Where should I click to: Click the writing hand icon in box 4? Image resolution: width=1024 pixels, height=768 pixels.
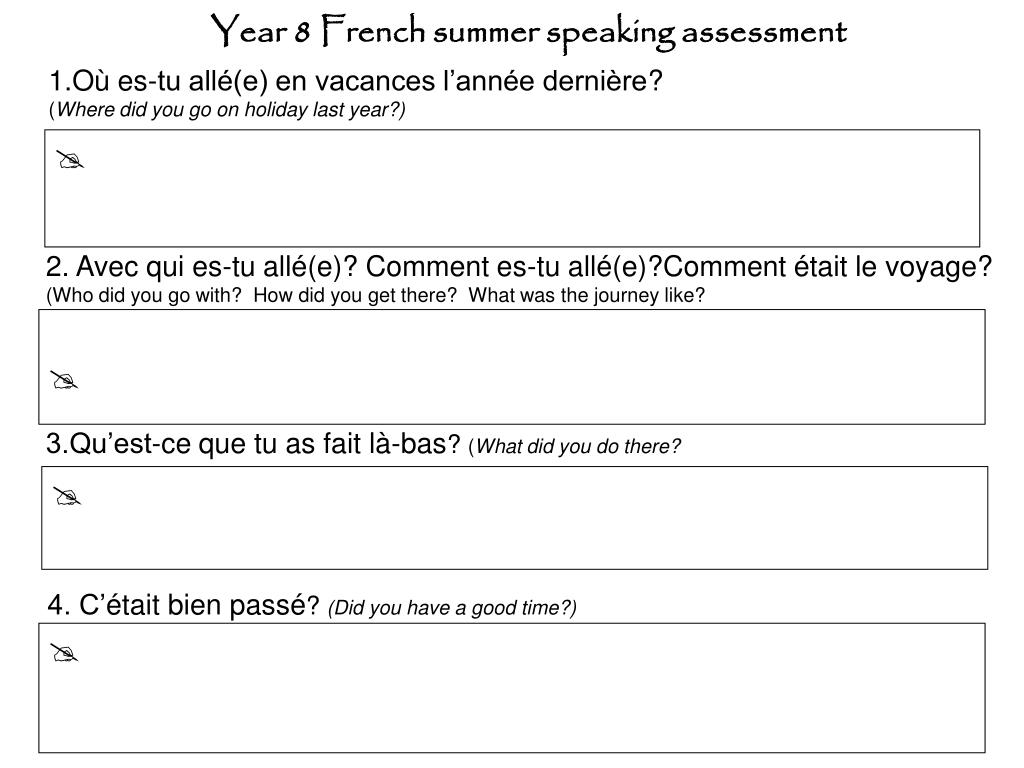click(x=64, y=652)
